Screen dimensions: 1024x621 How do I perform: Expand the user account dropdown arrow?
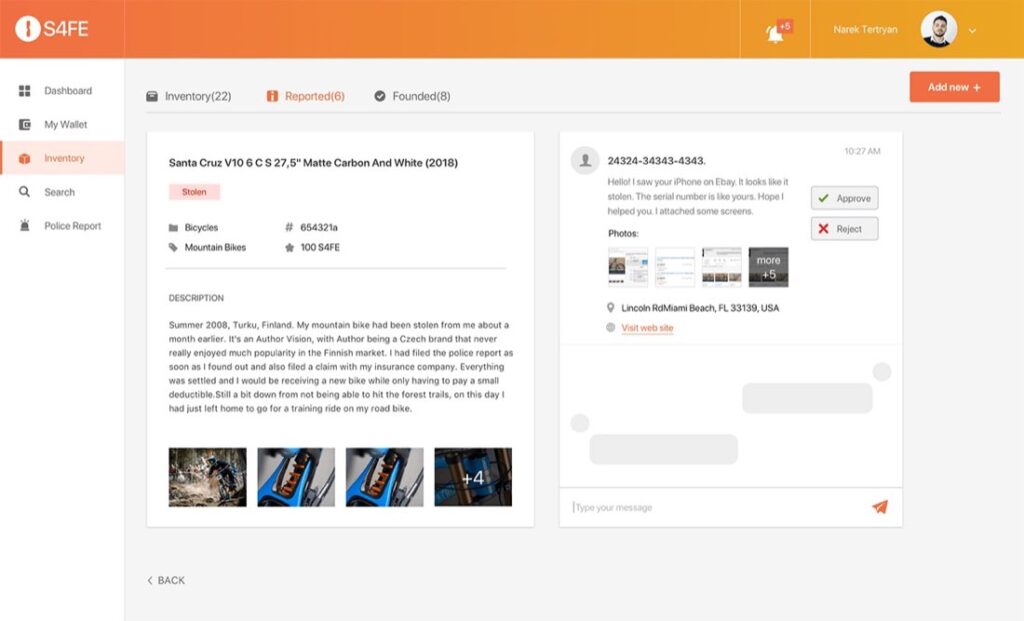click(972, 30)
